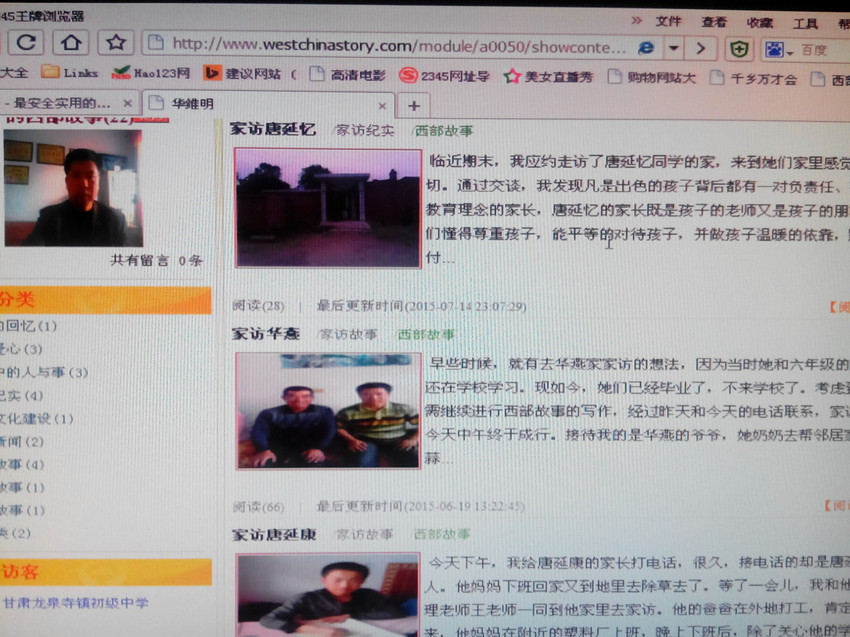Select the 的人与事(3) category

click(44, 372)
